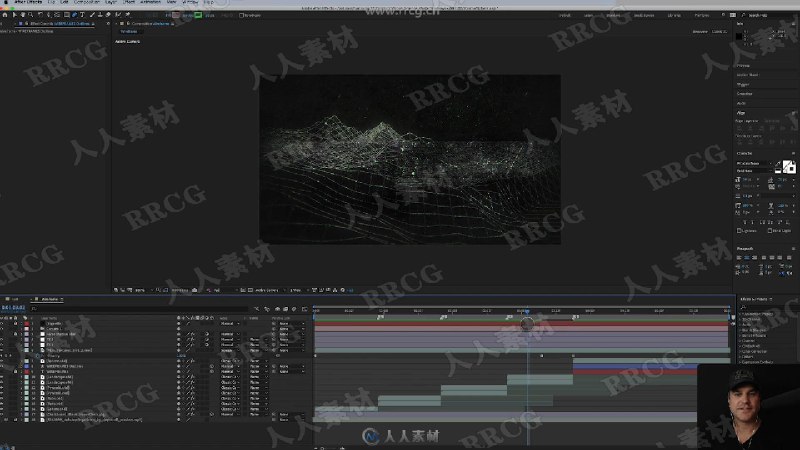
Task: Click the current time indicator playhead
Action: [x=527, y=311]
